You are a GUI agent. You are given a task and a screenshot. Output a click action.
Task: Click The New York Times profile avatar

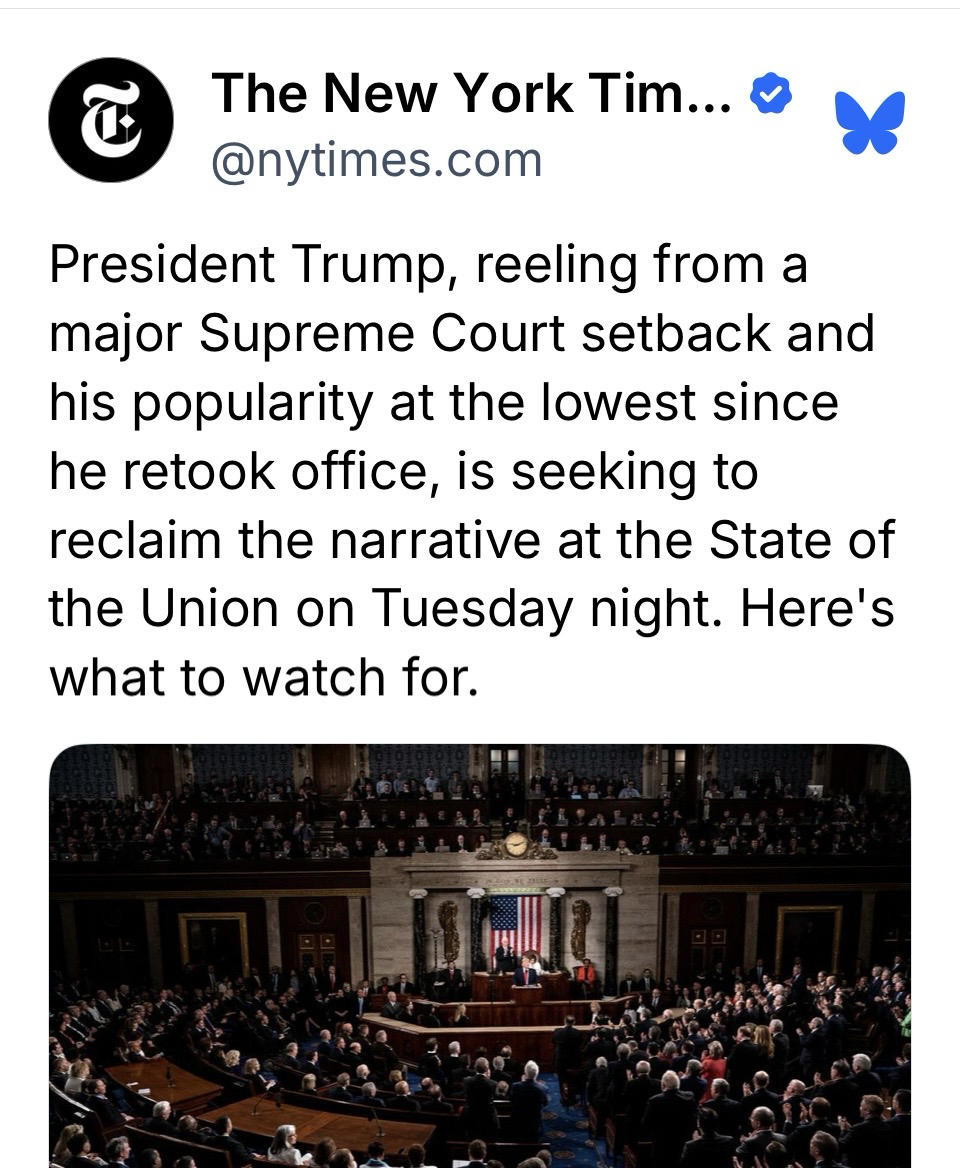111,121
